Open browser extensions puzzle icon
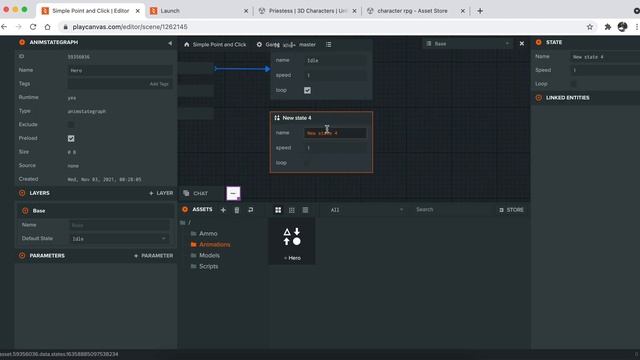The height and width of the screenshot is (360, 640). (608, 27)
